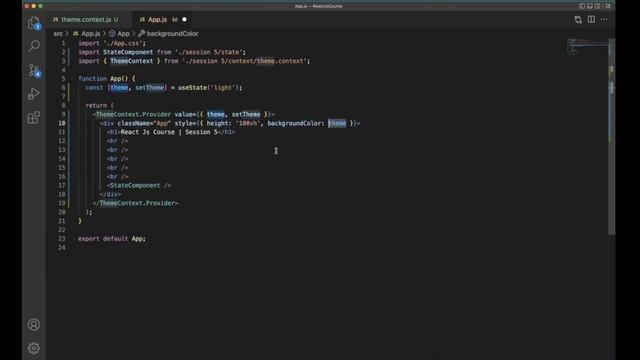
Task: Click the '100vh' height value
Action: [x=248, y=123]
